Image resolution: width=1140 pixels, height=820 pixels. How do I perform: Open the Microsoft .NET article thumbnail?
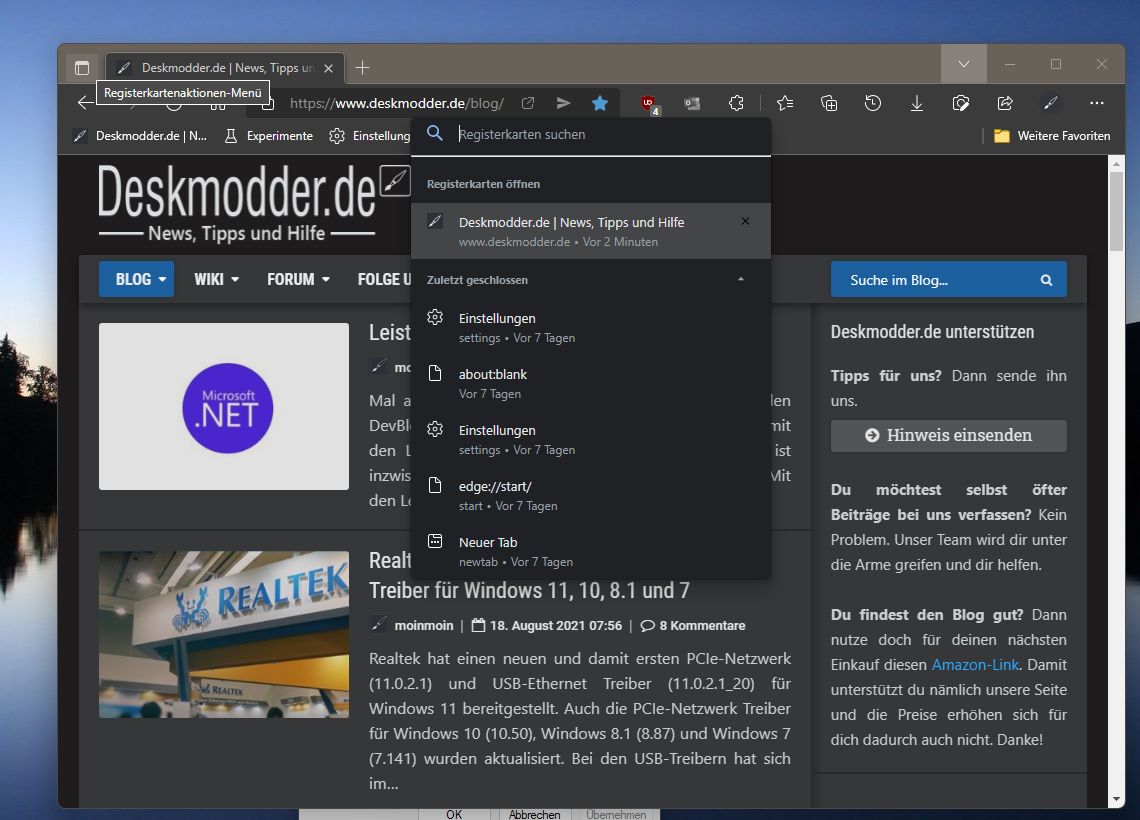click(x=224, y=406)
